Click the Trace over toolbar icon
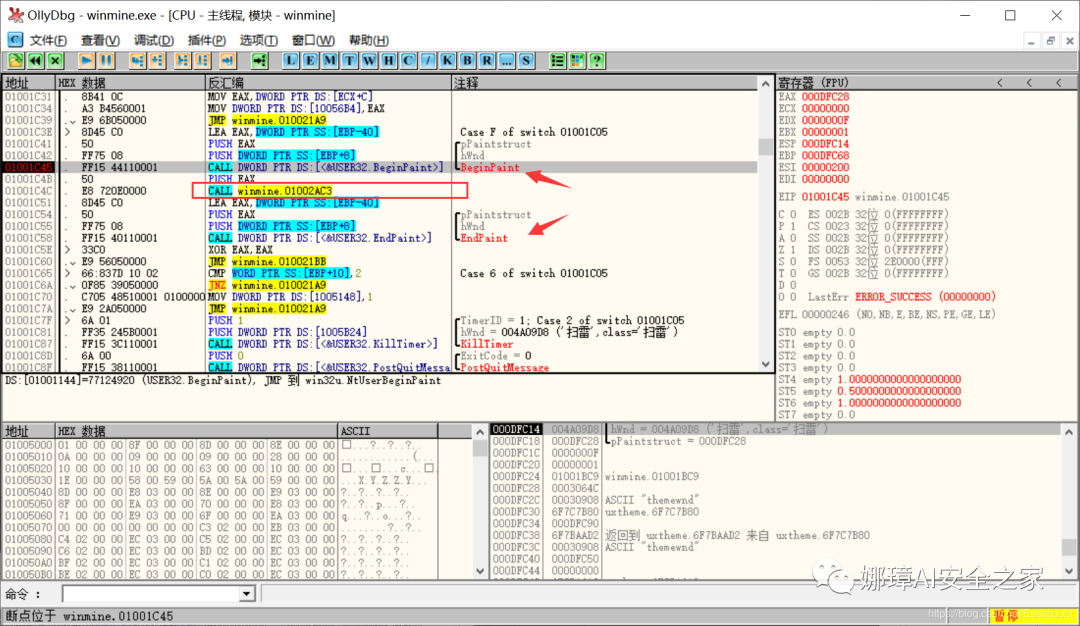 (202, 61)
